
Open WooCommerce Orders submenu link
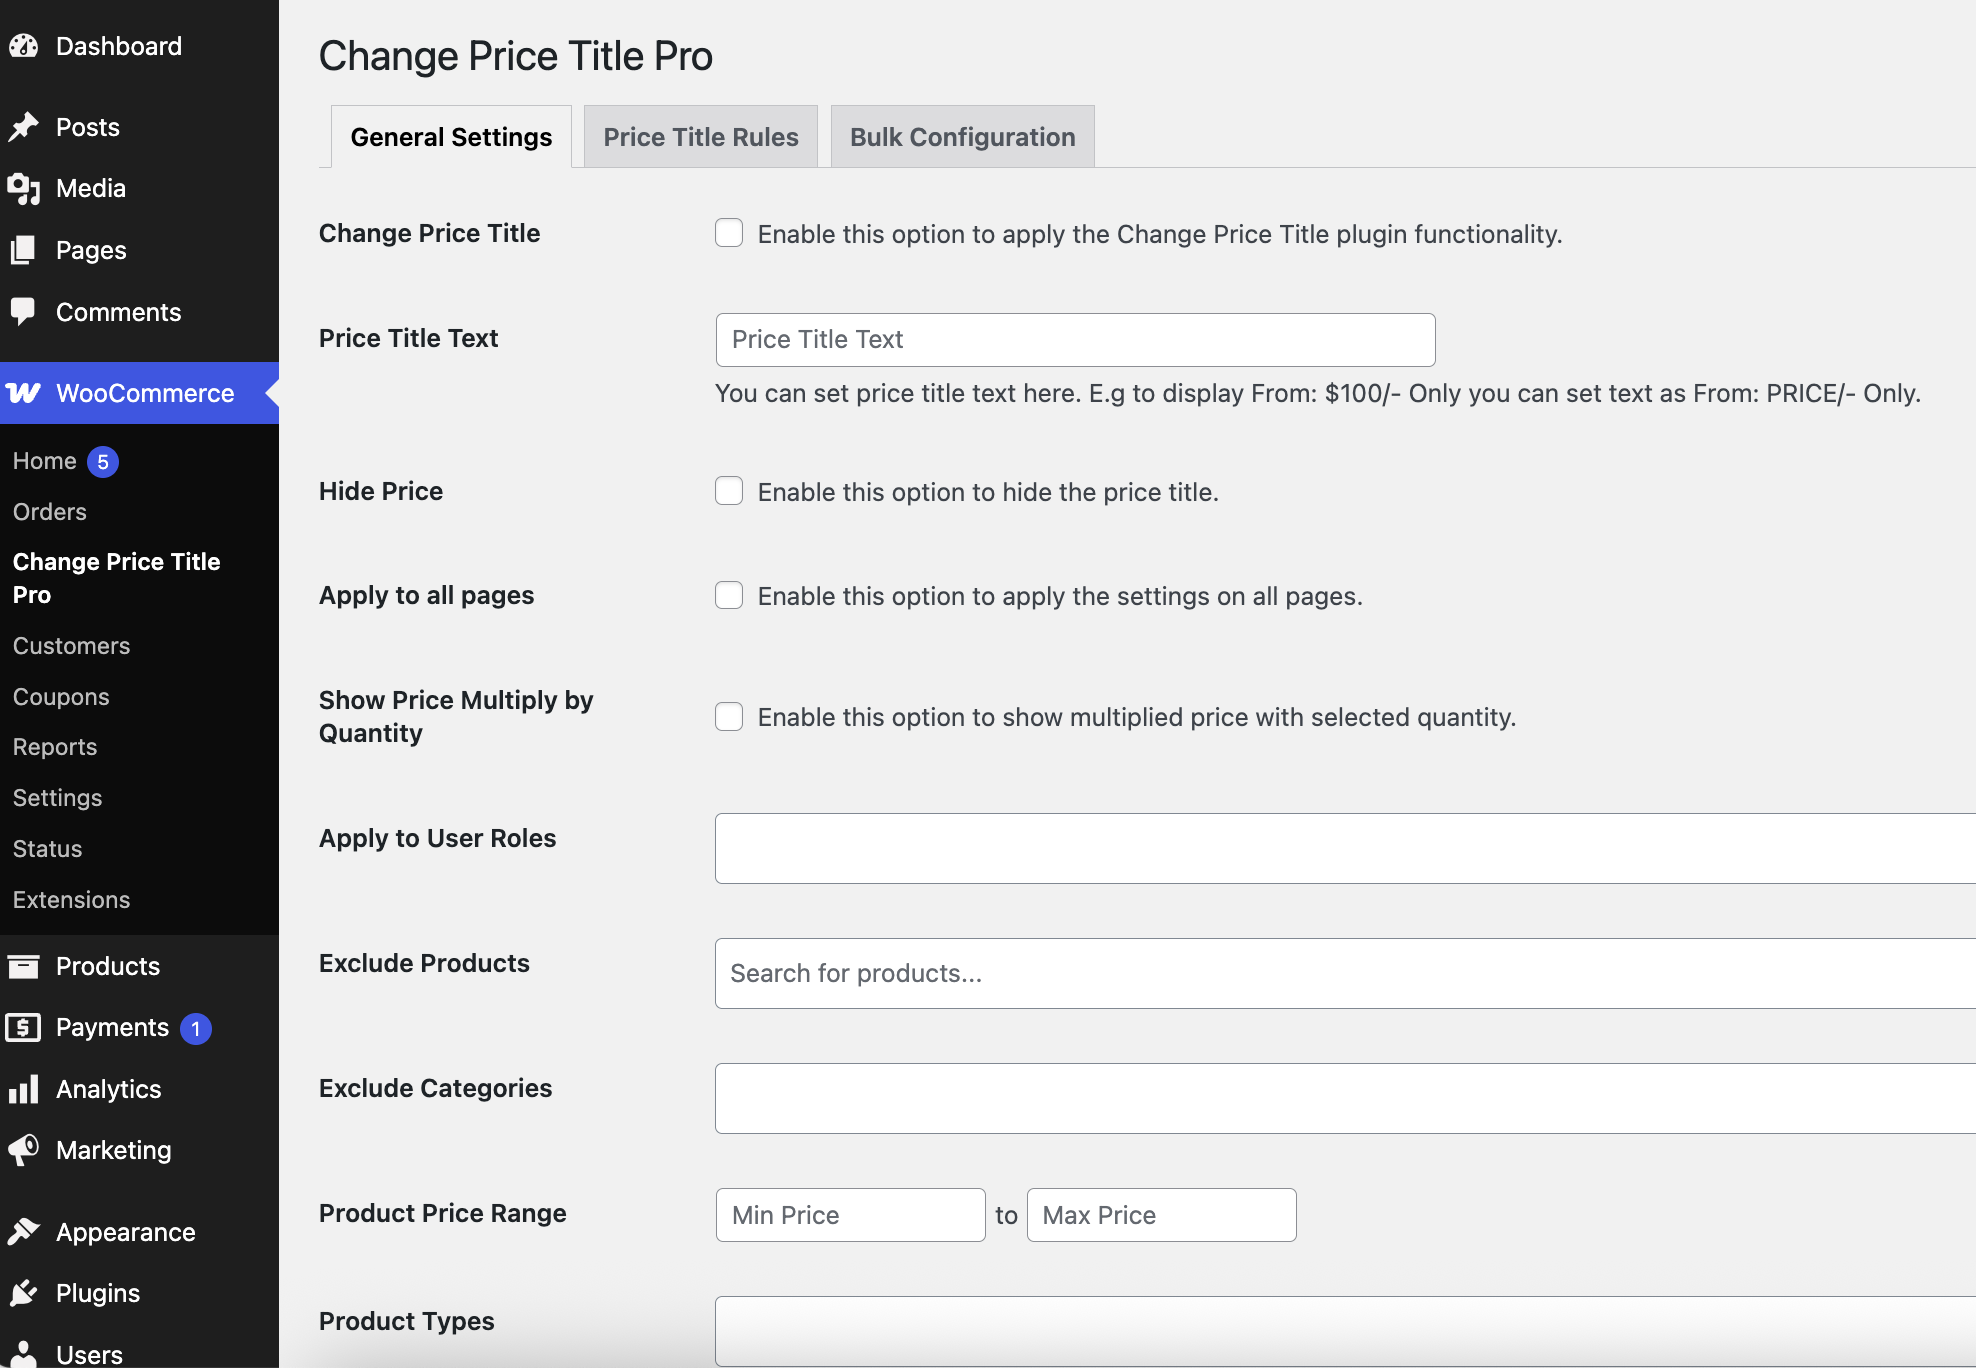point(50,512)
